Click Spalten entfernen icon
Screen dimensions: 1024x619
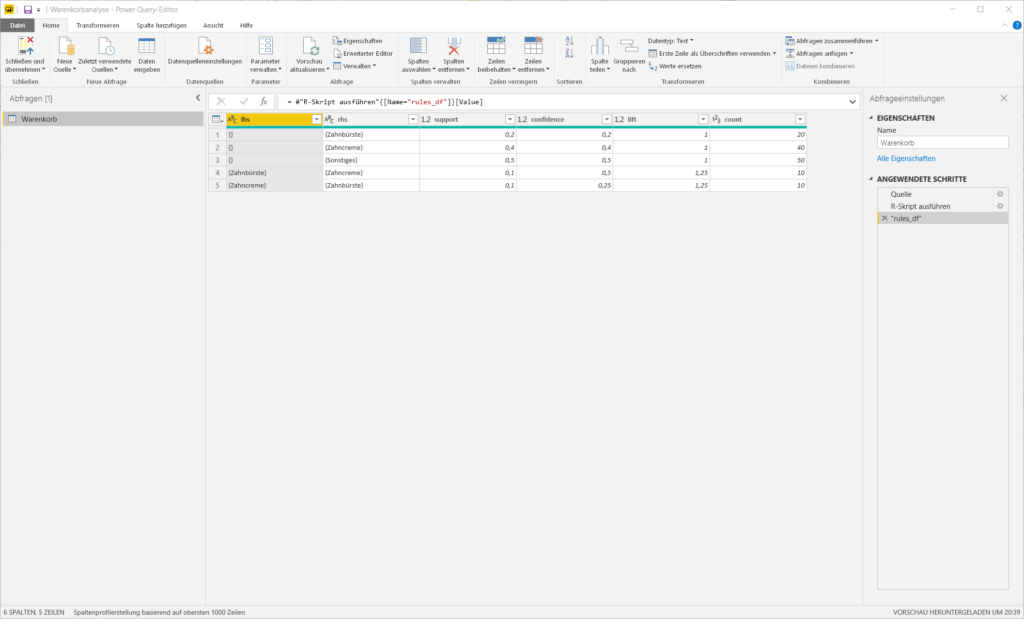click(454, 46)
